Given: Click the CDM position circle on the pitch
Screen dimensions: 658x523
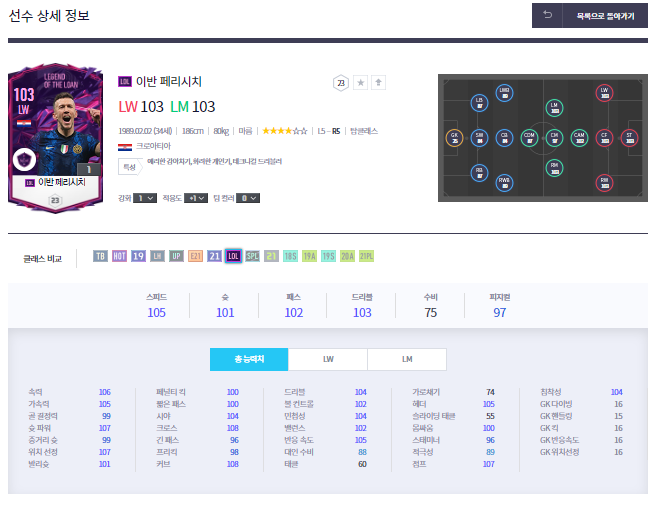Looking at the screenshot, I should coord(529,138).
